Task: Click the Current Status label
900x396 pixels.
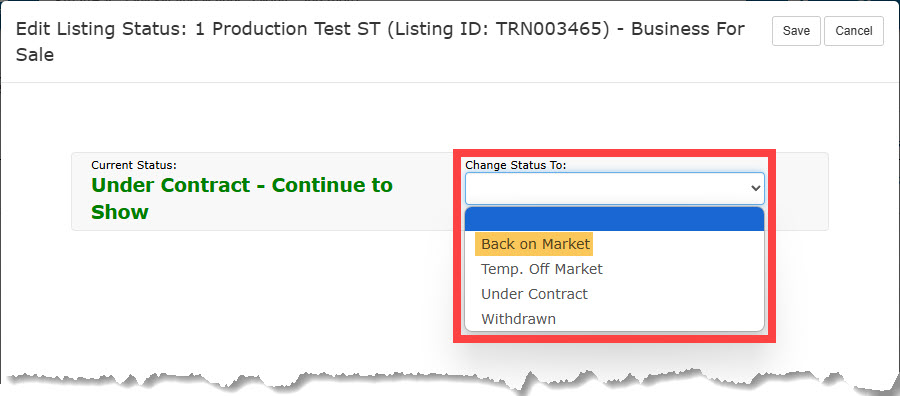Action: click(134, 165)
